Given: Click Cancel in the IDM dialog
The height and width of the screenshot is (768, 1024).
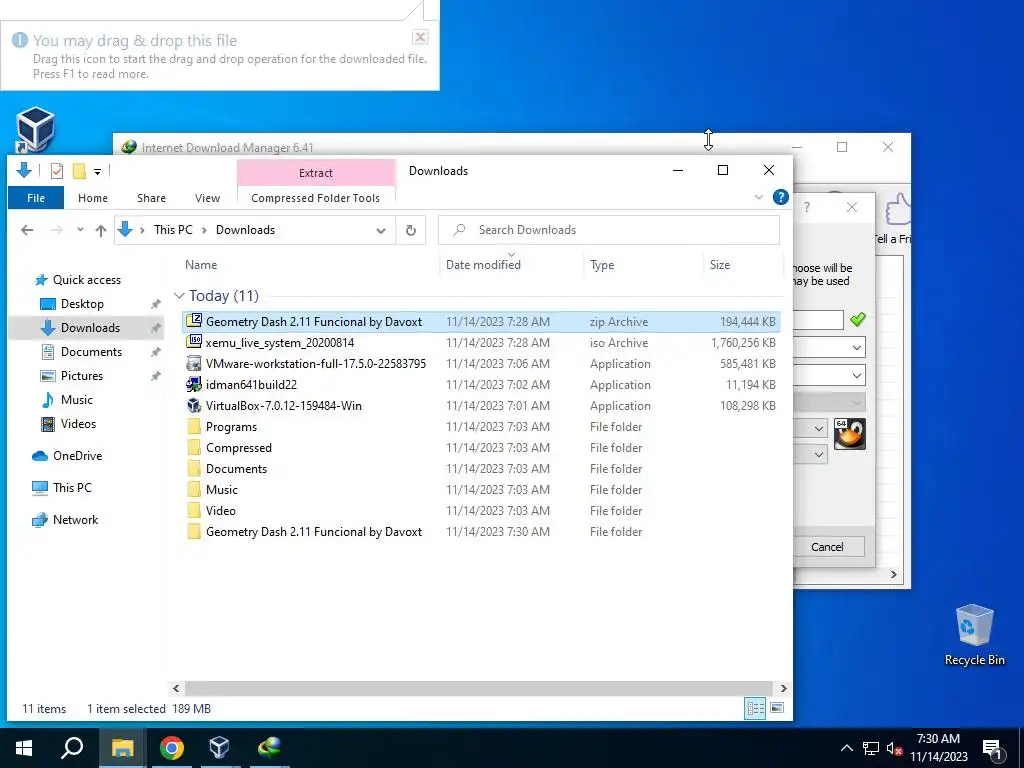Looking at the screenshot, I should pyautogui.click(x=828, y=547).
